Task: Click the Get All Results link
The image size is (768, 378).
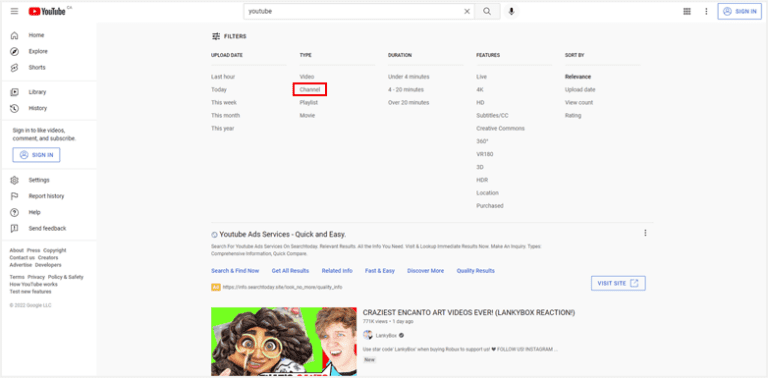Action: click(290, 271)
